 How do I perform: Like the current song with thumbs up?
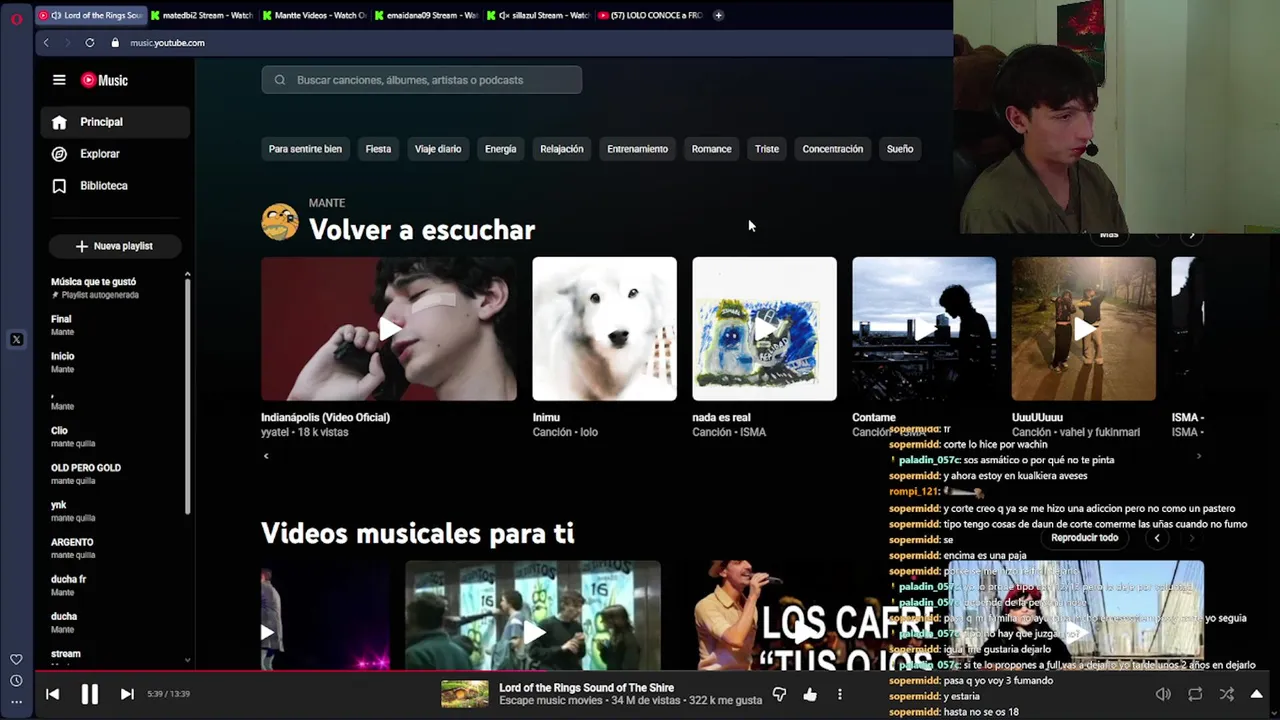pyautogui.click(x=810, y=694)
